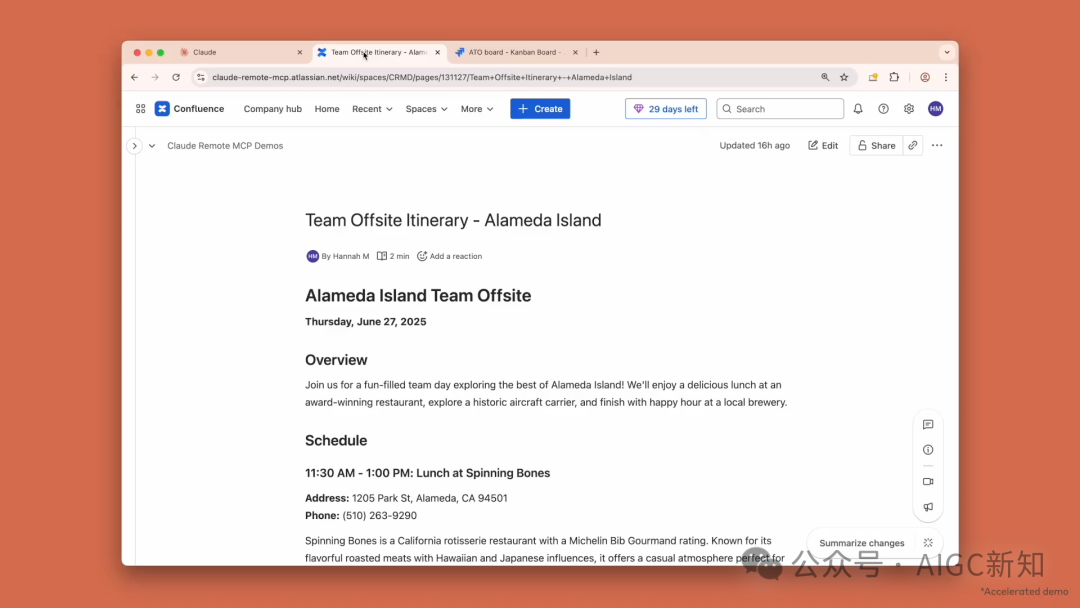Click the 29 days left button

tap(666, 109)
